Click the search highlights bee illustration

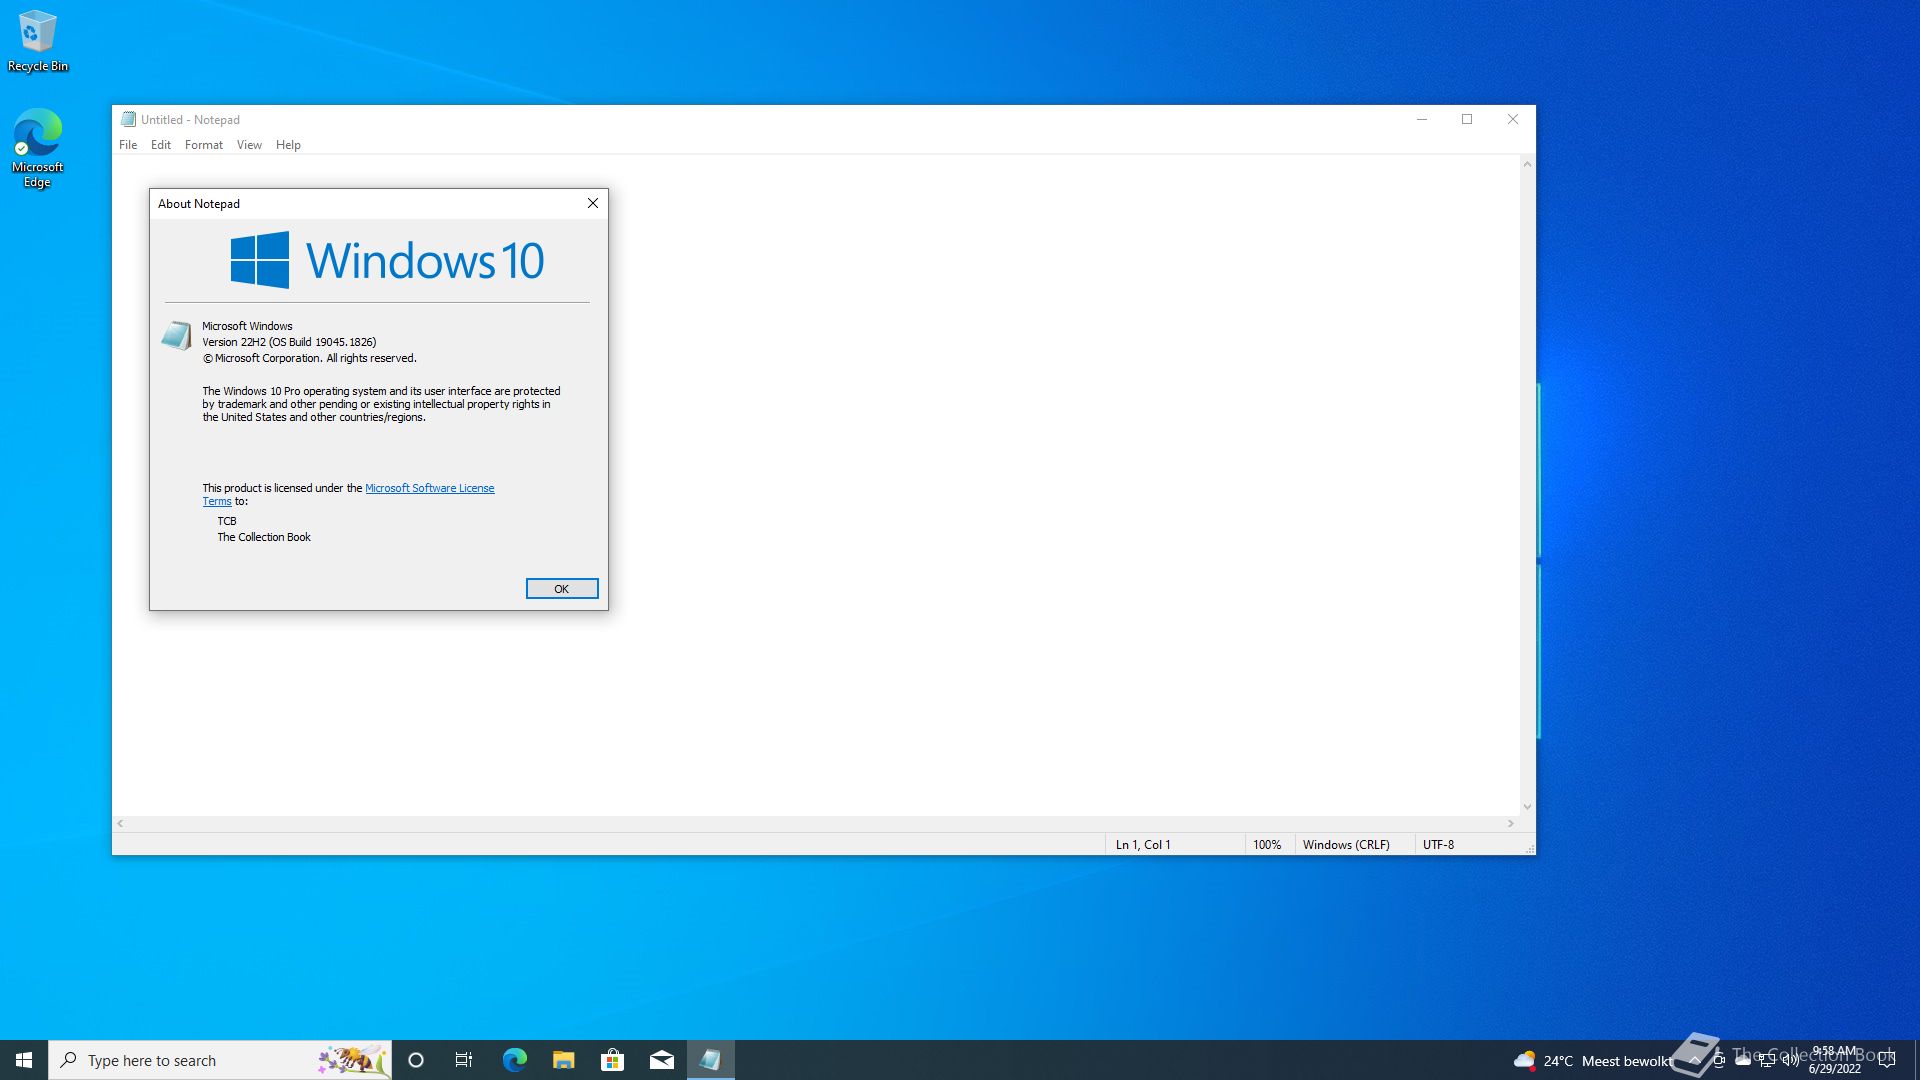click(x=352, y=1060)
